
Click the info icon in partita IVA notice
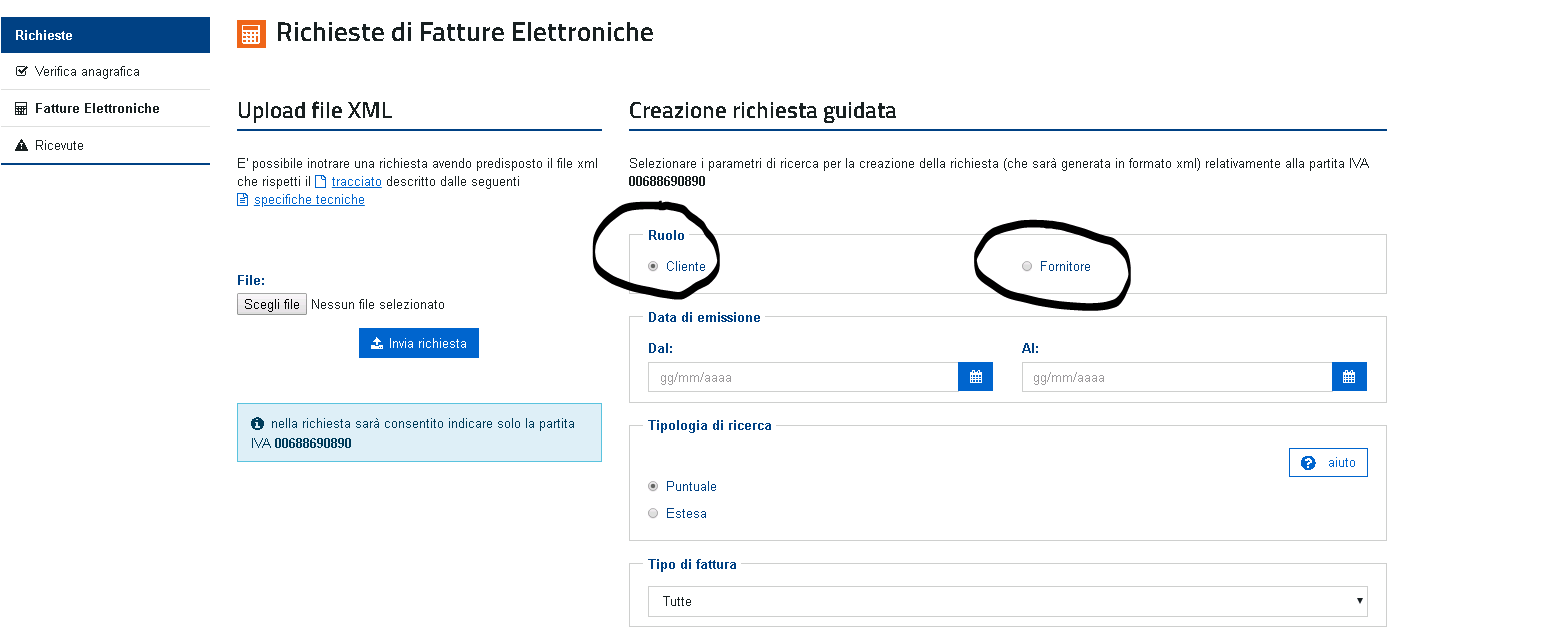tap(257, 424)
